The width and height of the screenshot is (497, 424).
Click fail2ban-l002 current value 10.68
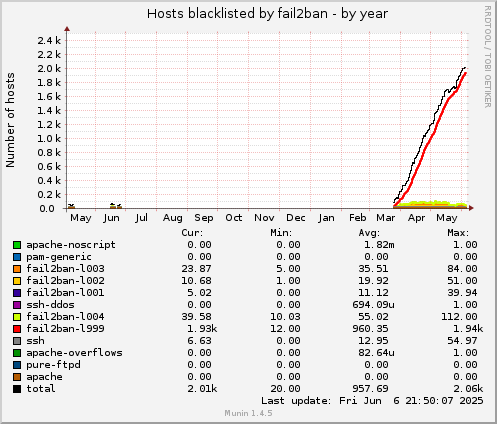[x=196, y=281]
